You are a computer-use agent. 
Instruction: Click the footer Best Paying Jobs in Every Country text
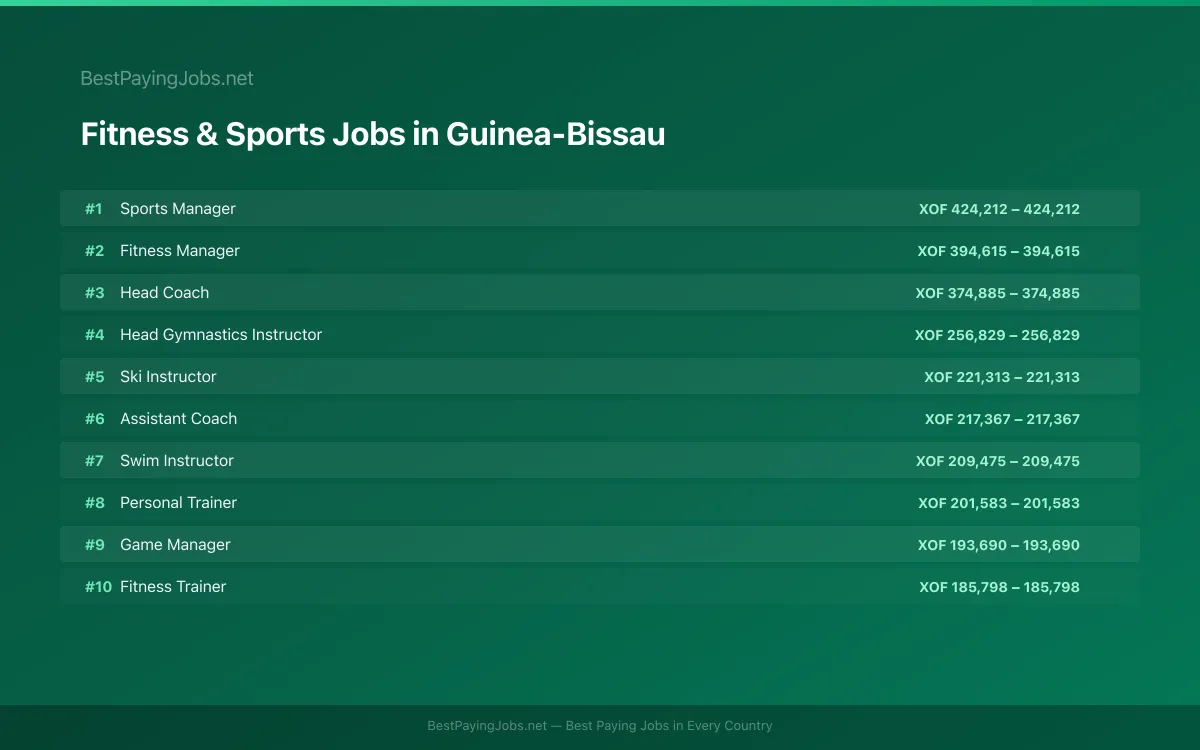click(x=669, y=726)
